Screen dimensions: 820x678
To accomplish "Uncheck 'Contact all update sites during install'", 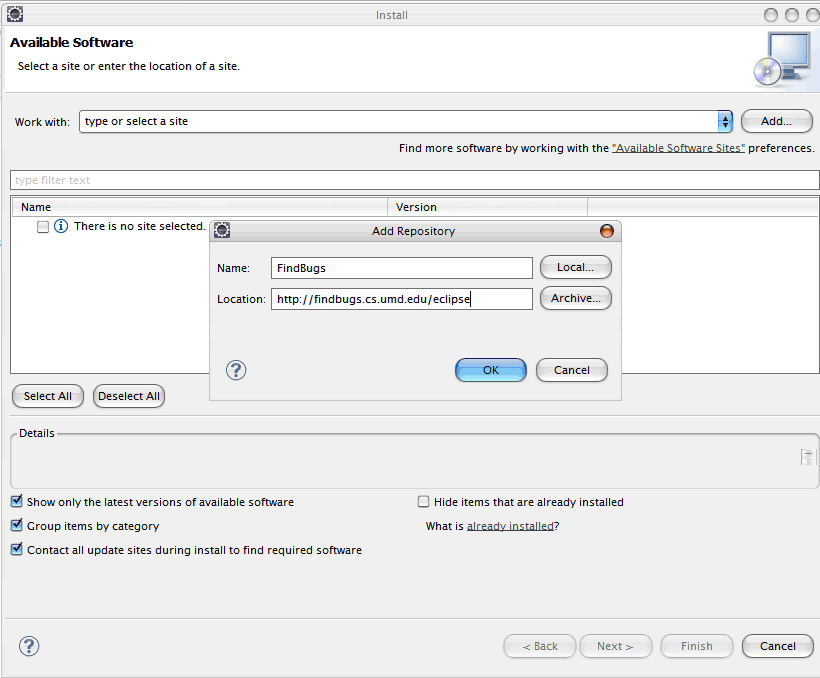I will (17, 550).
